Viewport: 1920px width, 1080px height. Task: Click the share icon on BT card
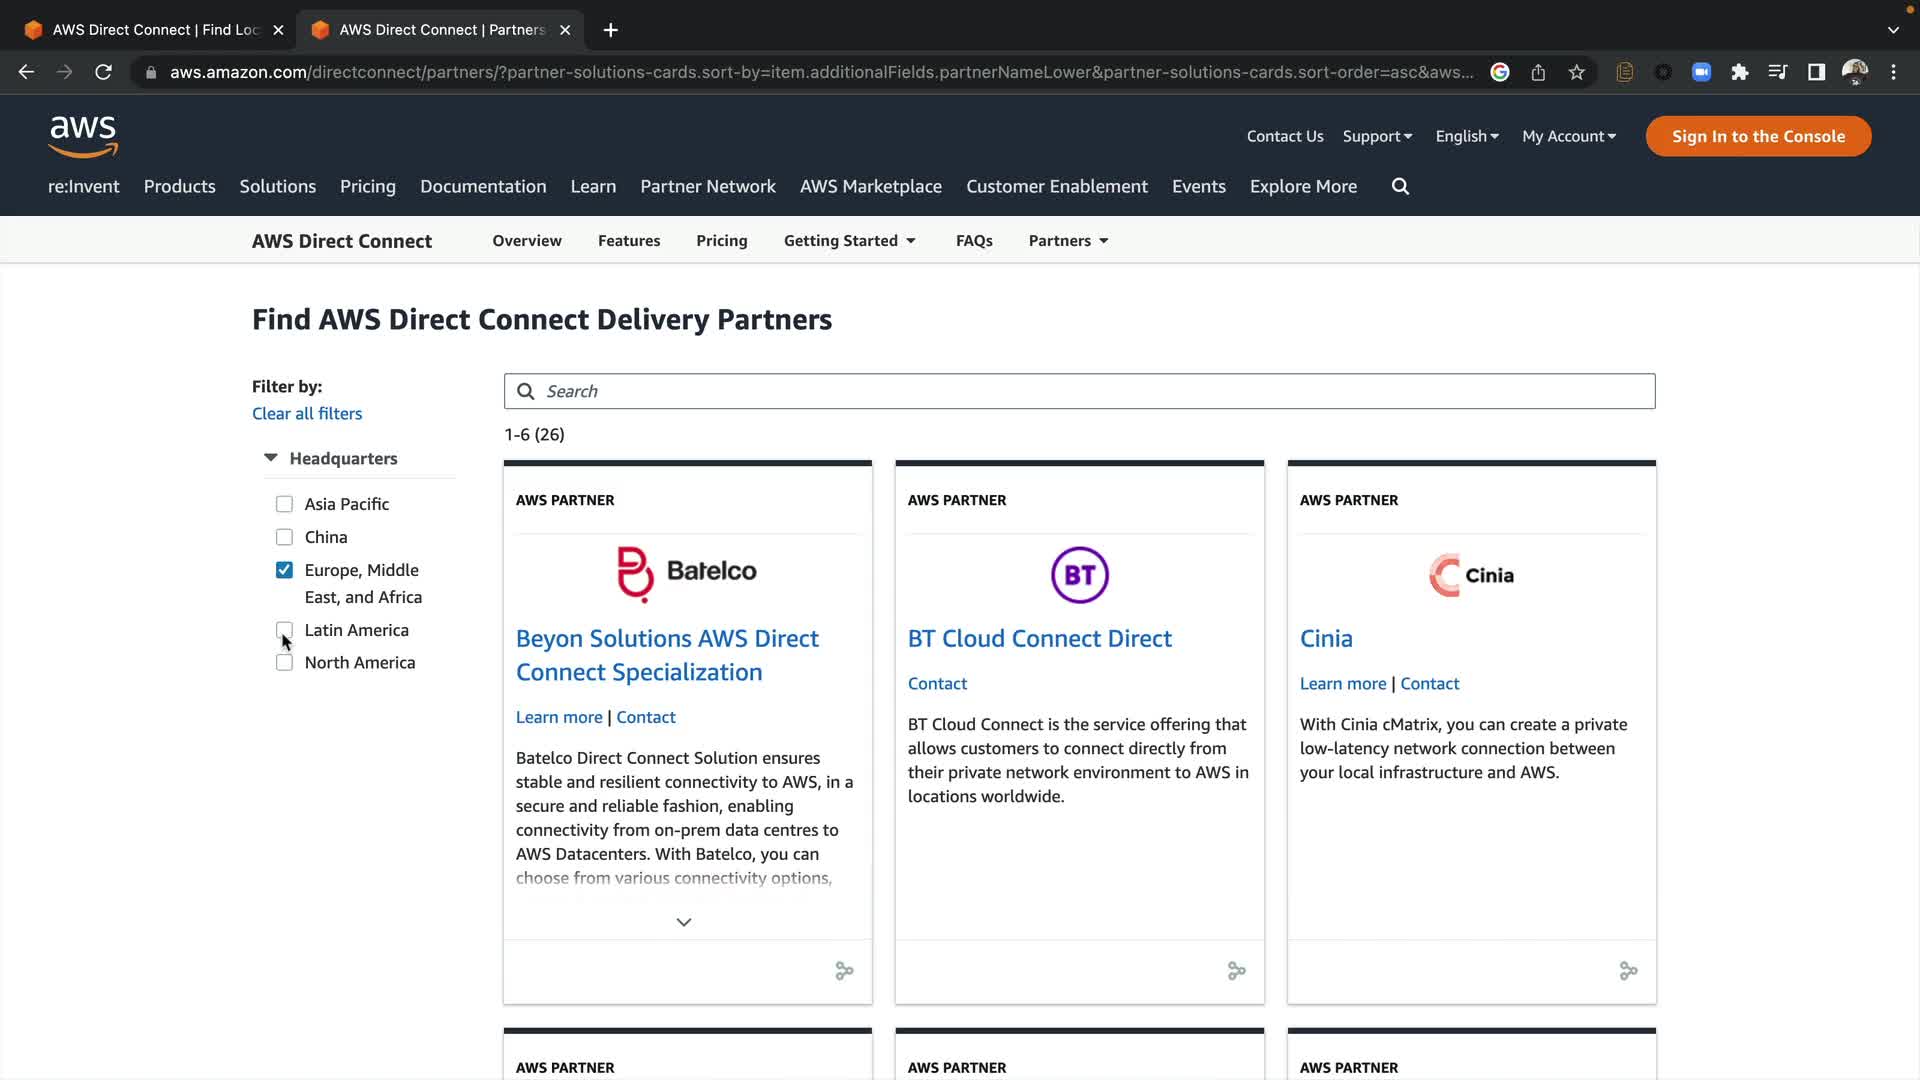pos(1236,971)
